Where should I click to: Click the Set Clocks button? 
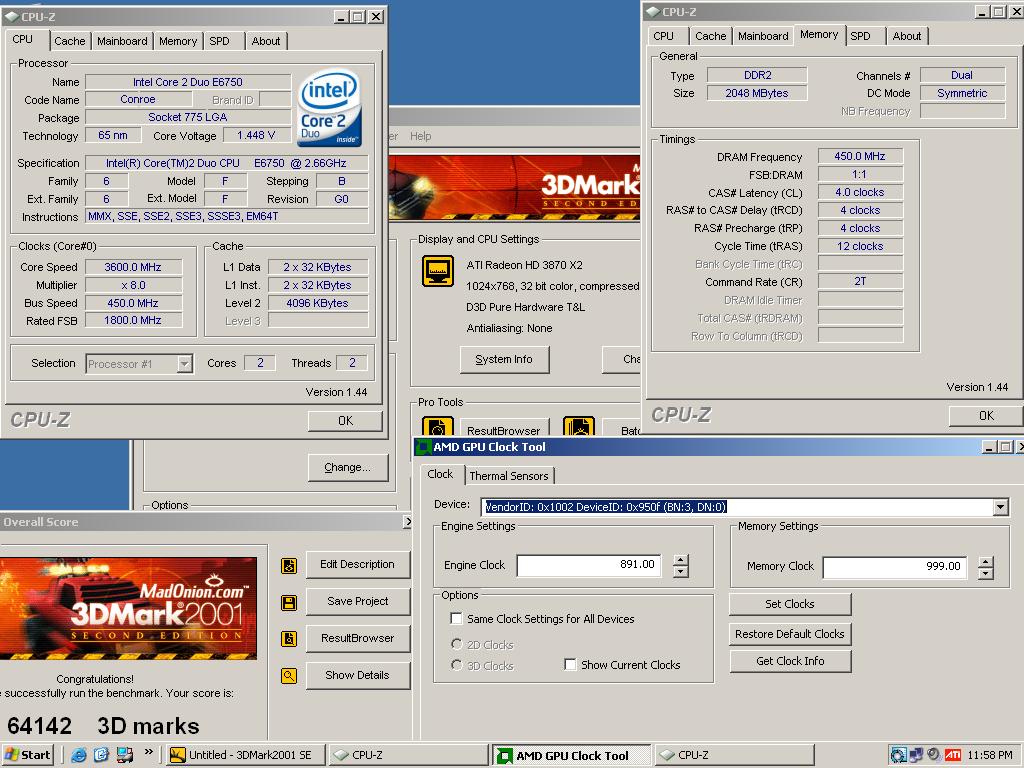tap(790, 604)
